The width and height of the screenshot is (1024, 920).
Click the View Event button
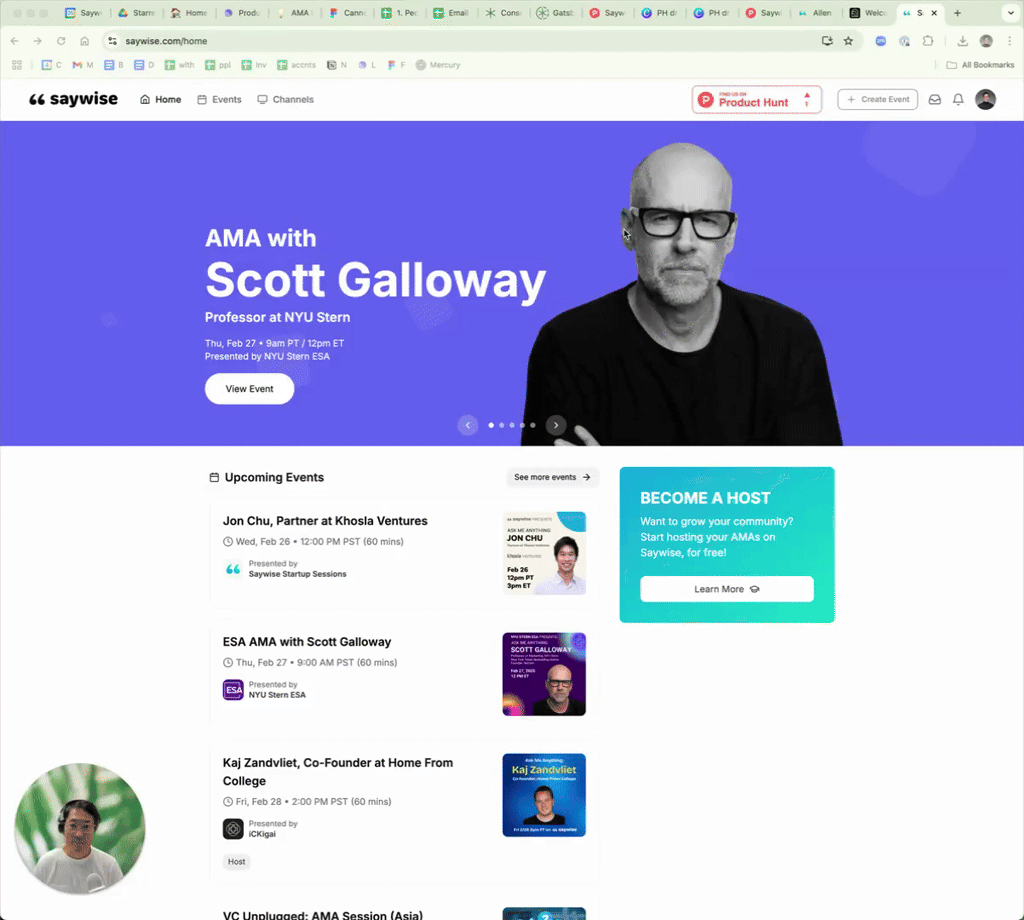pyautogui.click(x=249, y=389)
